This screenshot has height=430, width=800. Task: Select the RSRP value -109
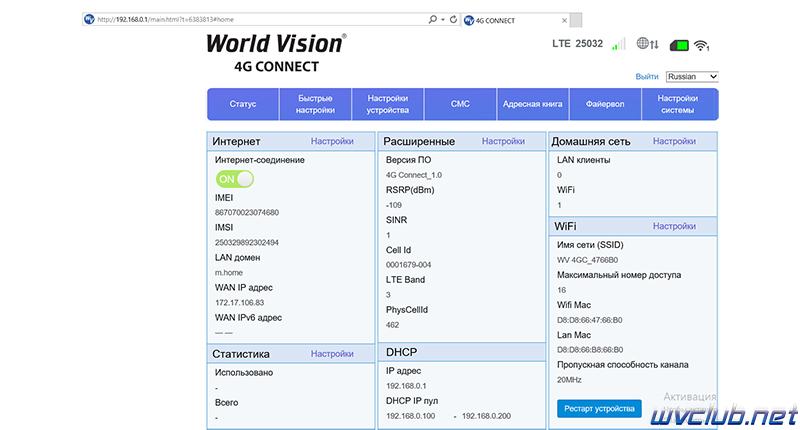tap(394, 205)
